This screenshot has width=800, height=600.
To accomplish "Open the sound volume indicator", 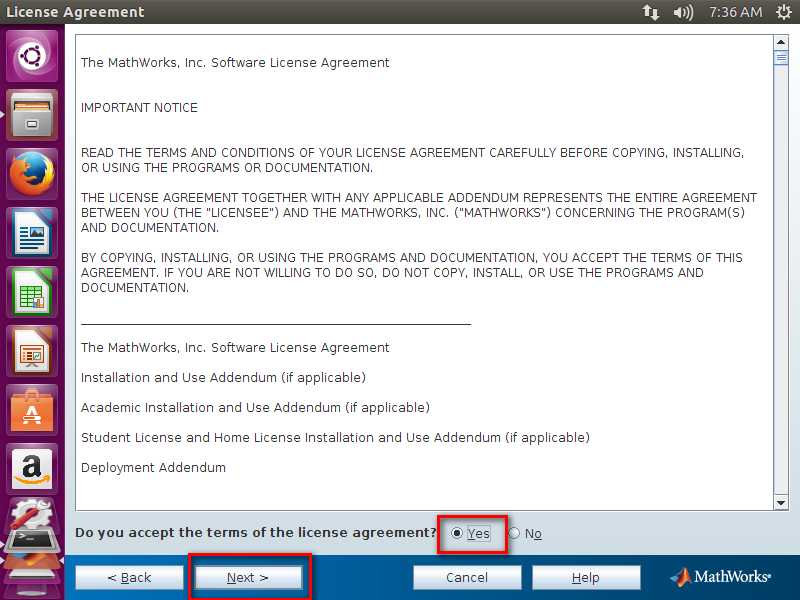I will (x=683, y=12).
